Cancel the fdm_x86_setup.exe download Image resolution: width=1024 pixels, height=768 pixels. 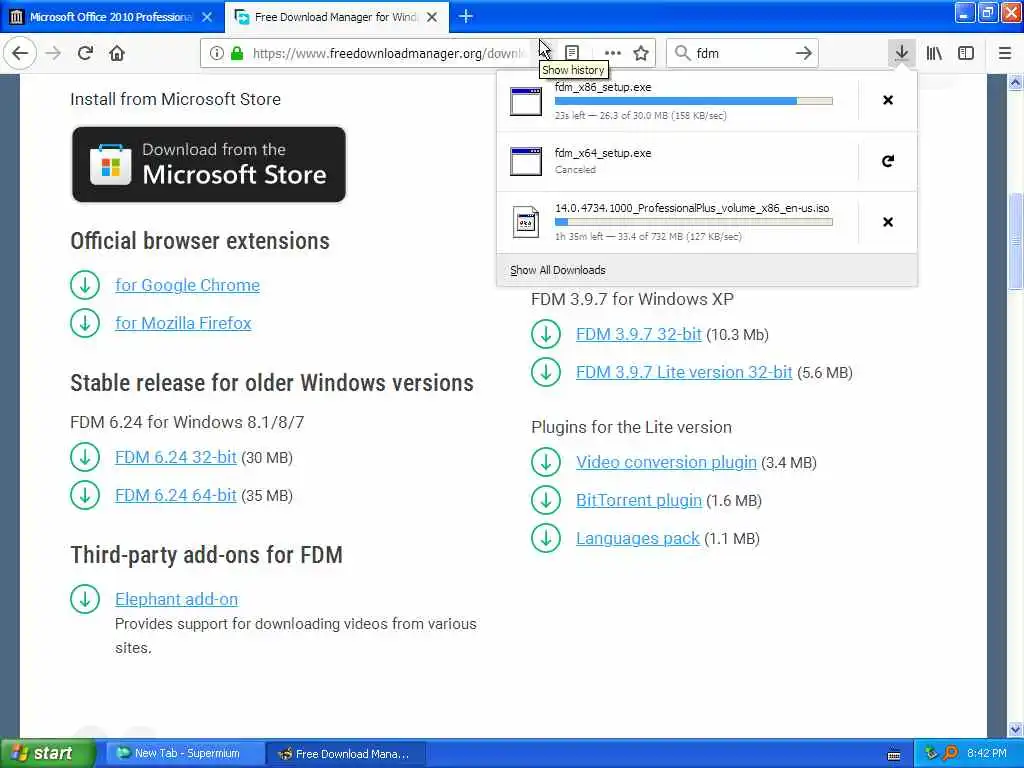[x=888, y=100]
